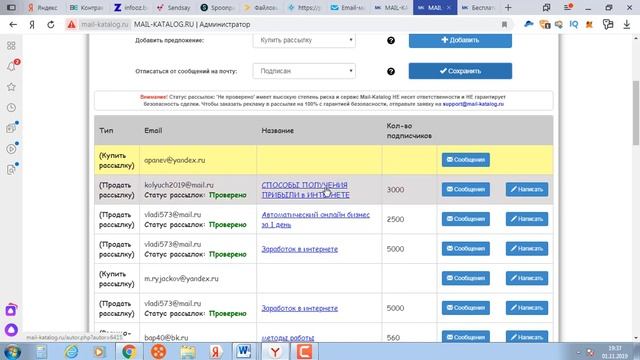Go back with the browser back arrow
Screen dimensions: 640x360
point(13,24)
